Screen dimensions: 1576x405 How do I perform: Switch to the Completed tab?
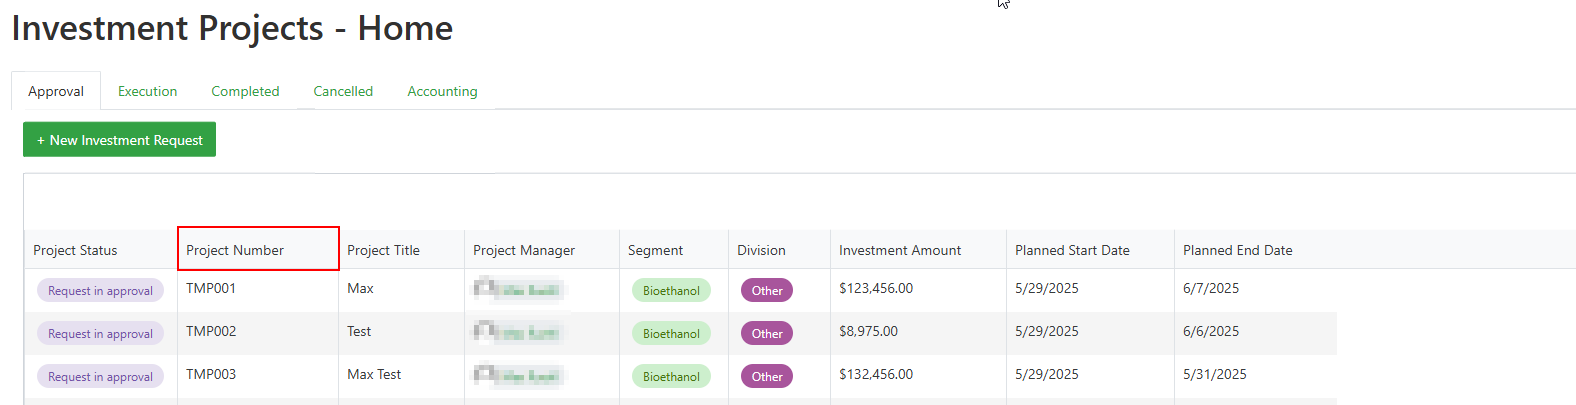pyautogui.click(x=245, y=91)
